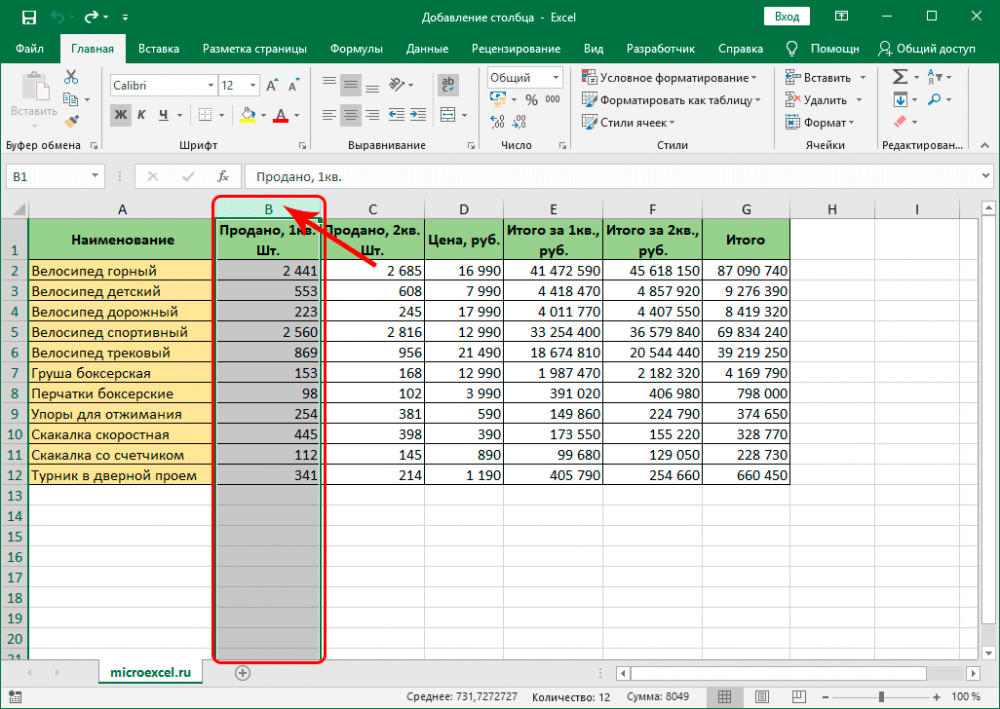The height and width of the screenshot is (709, 1000).
Task: Click the Redo arrow icon
Action: pos(91,17)
